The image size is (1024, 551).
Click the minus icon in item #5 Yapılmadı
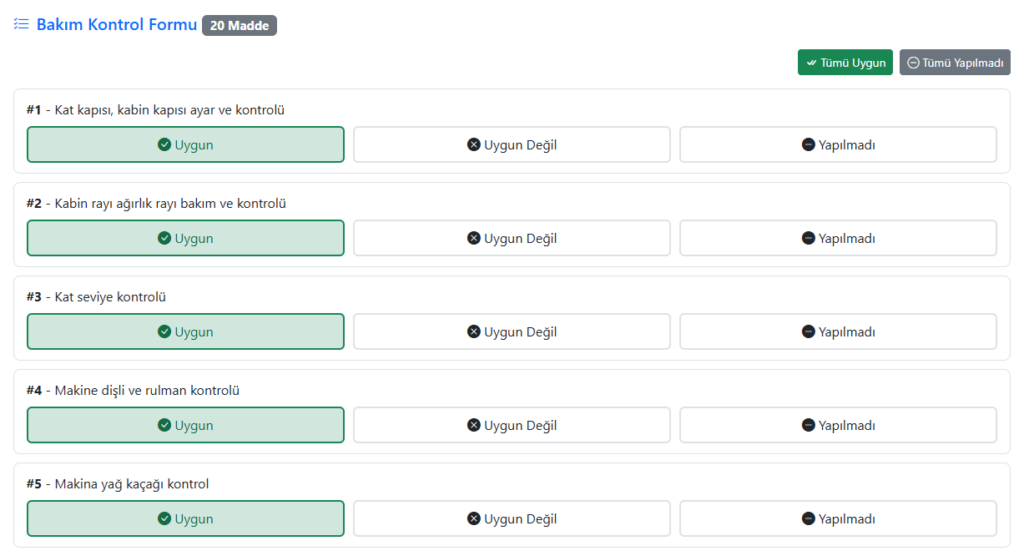click(808, 518)
